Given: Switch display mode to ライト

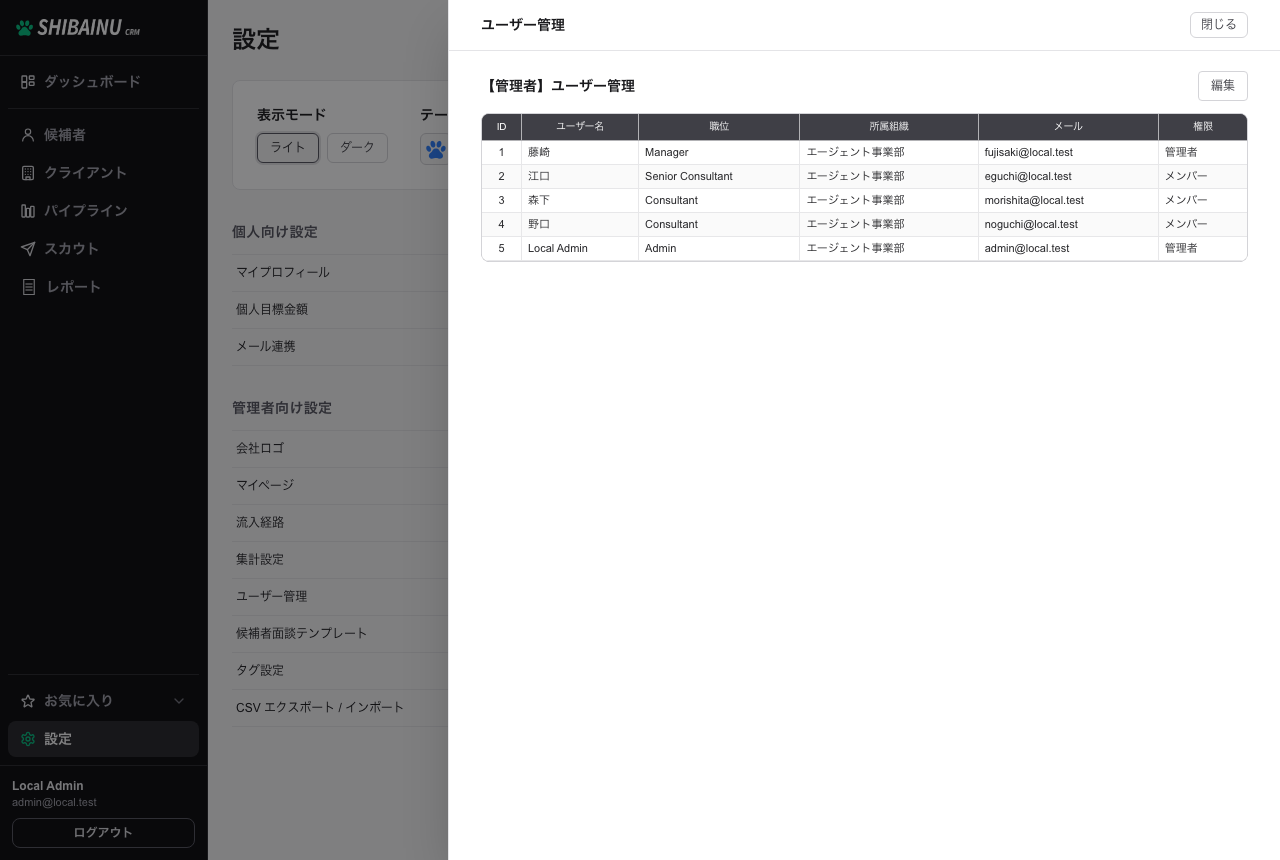Looking at the screenshot, I should [288, 147].
